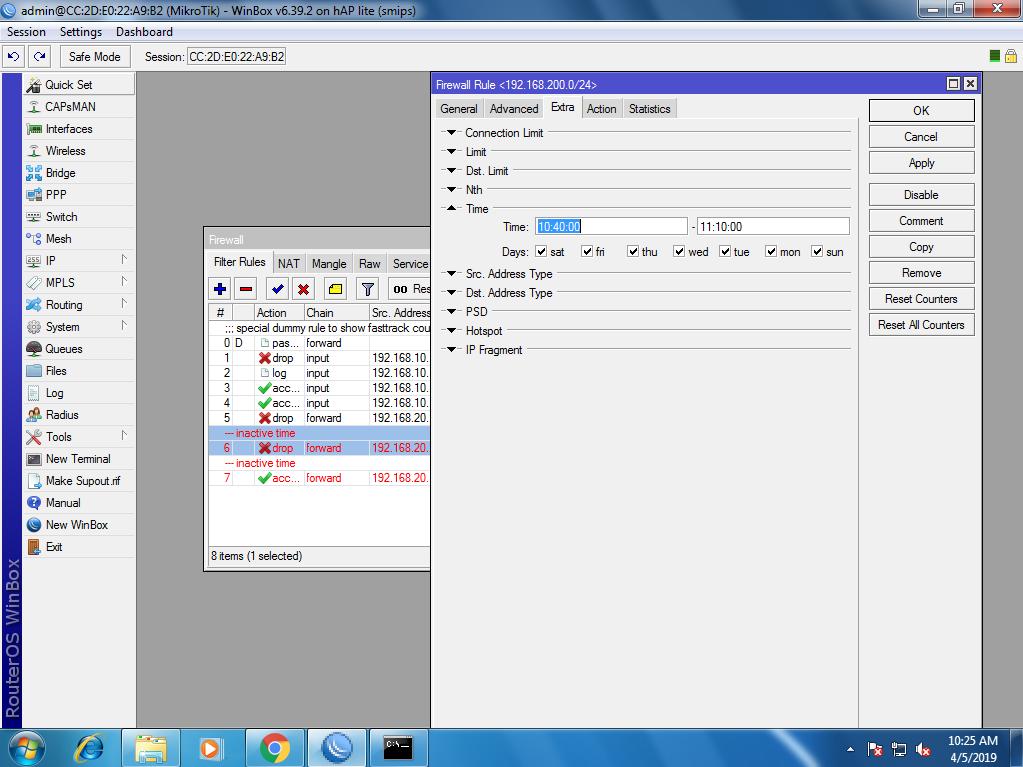The height and width of the screenshot is (767, 1023).
Task: Open the NAT tab in Firewall window
Action: pyautogui.click(x=288, y=263)
